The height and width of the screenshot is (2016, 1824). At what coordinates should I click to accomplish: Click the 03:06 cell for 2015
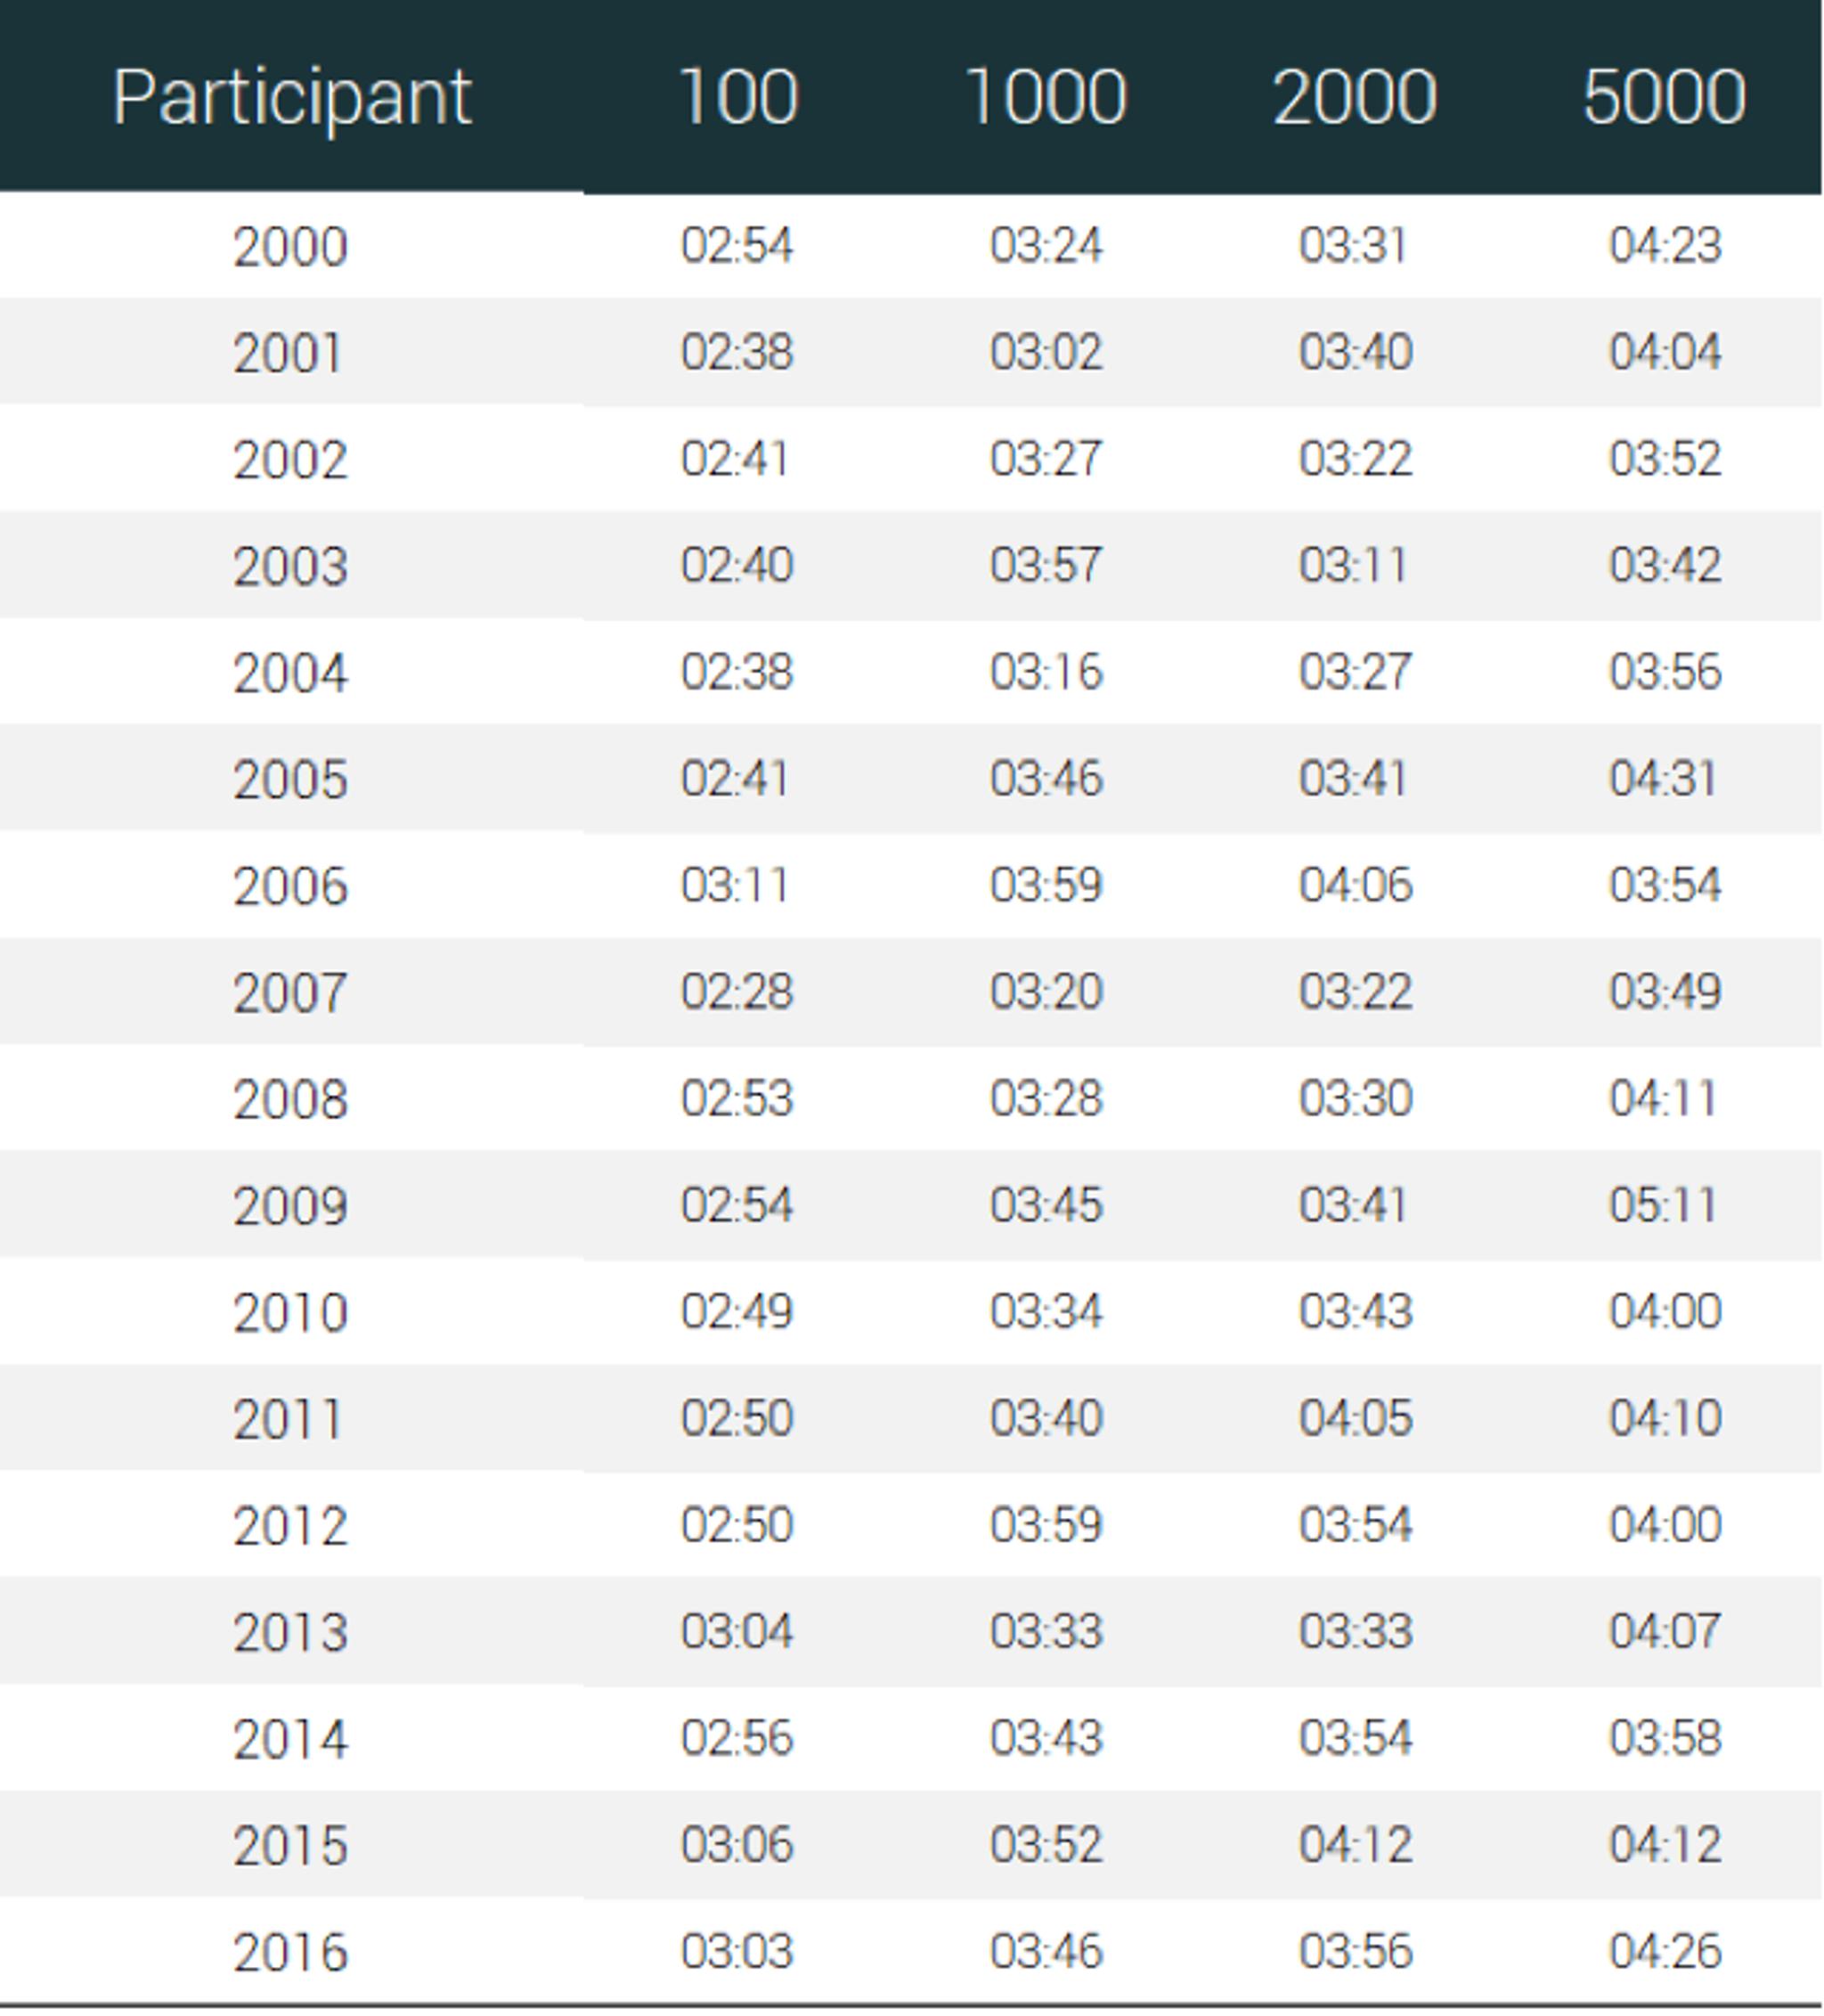[x=737, y=1844]
